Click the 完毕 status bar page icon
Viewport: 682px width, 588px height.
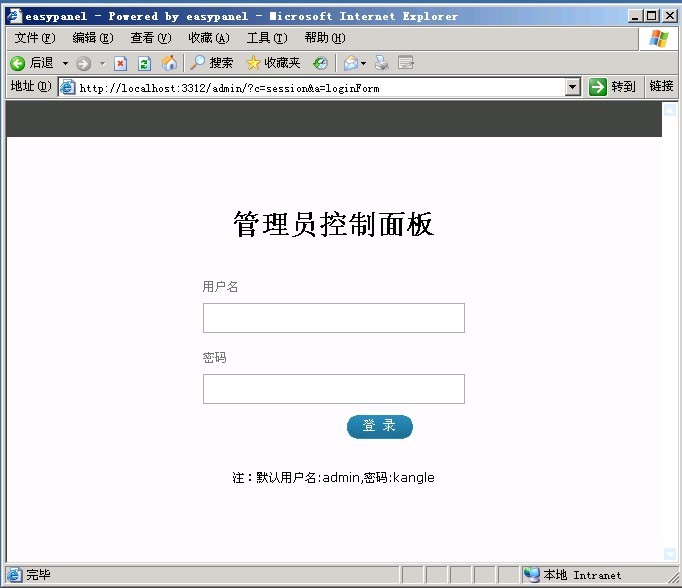click(14, 575)
